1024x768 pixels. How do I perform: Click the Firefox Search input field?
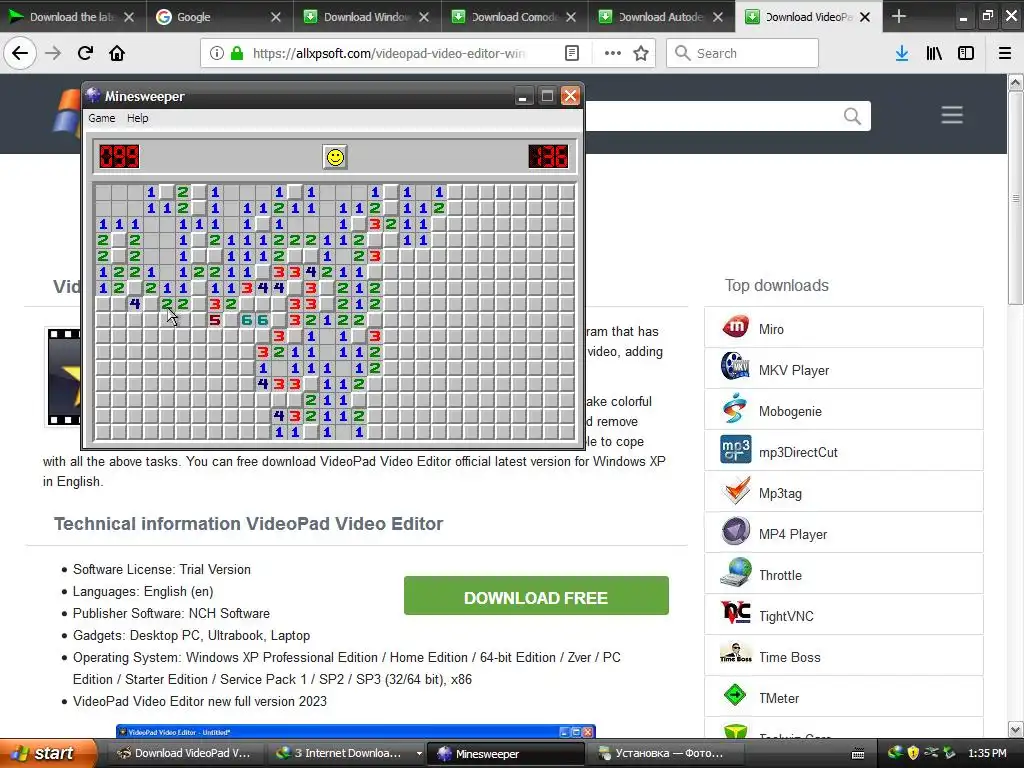pyautogui.click(x=743, y=53)
